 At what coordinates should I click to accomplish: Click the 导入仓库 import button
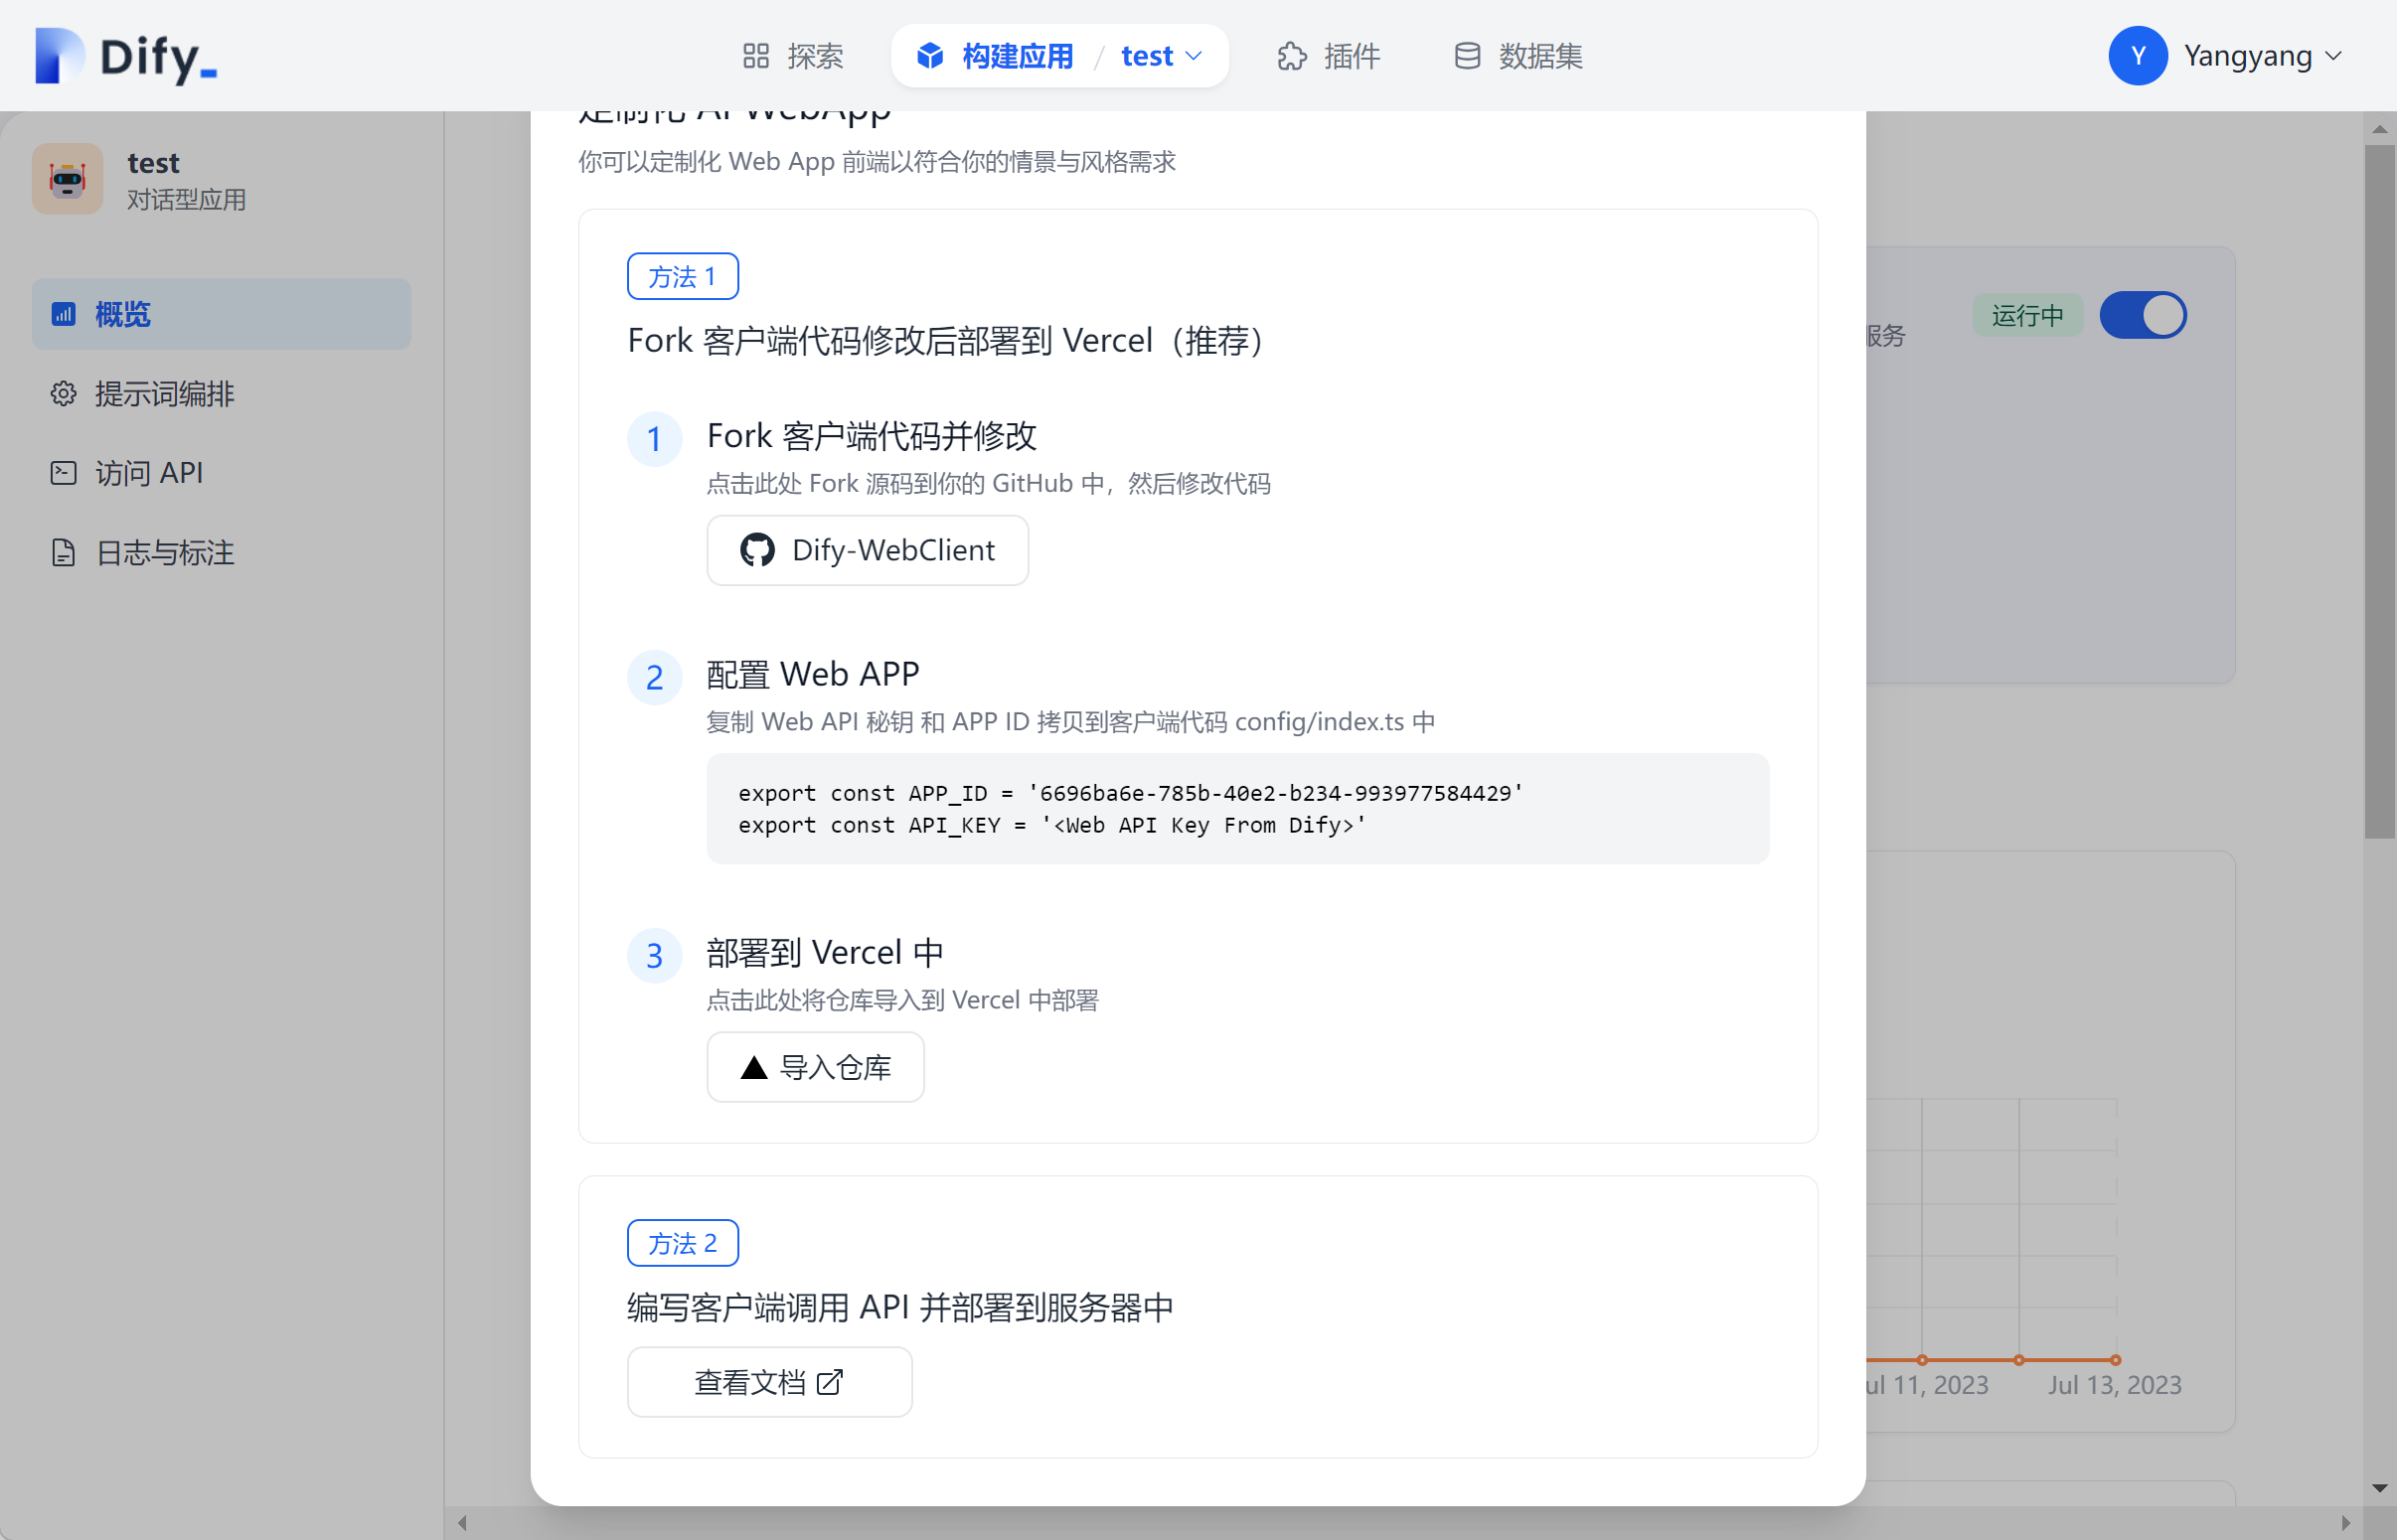pyautogui.click(x=815, y=1067)
